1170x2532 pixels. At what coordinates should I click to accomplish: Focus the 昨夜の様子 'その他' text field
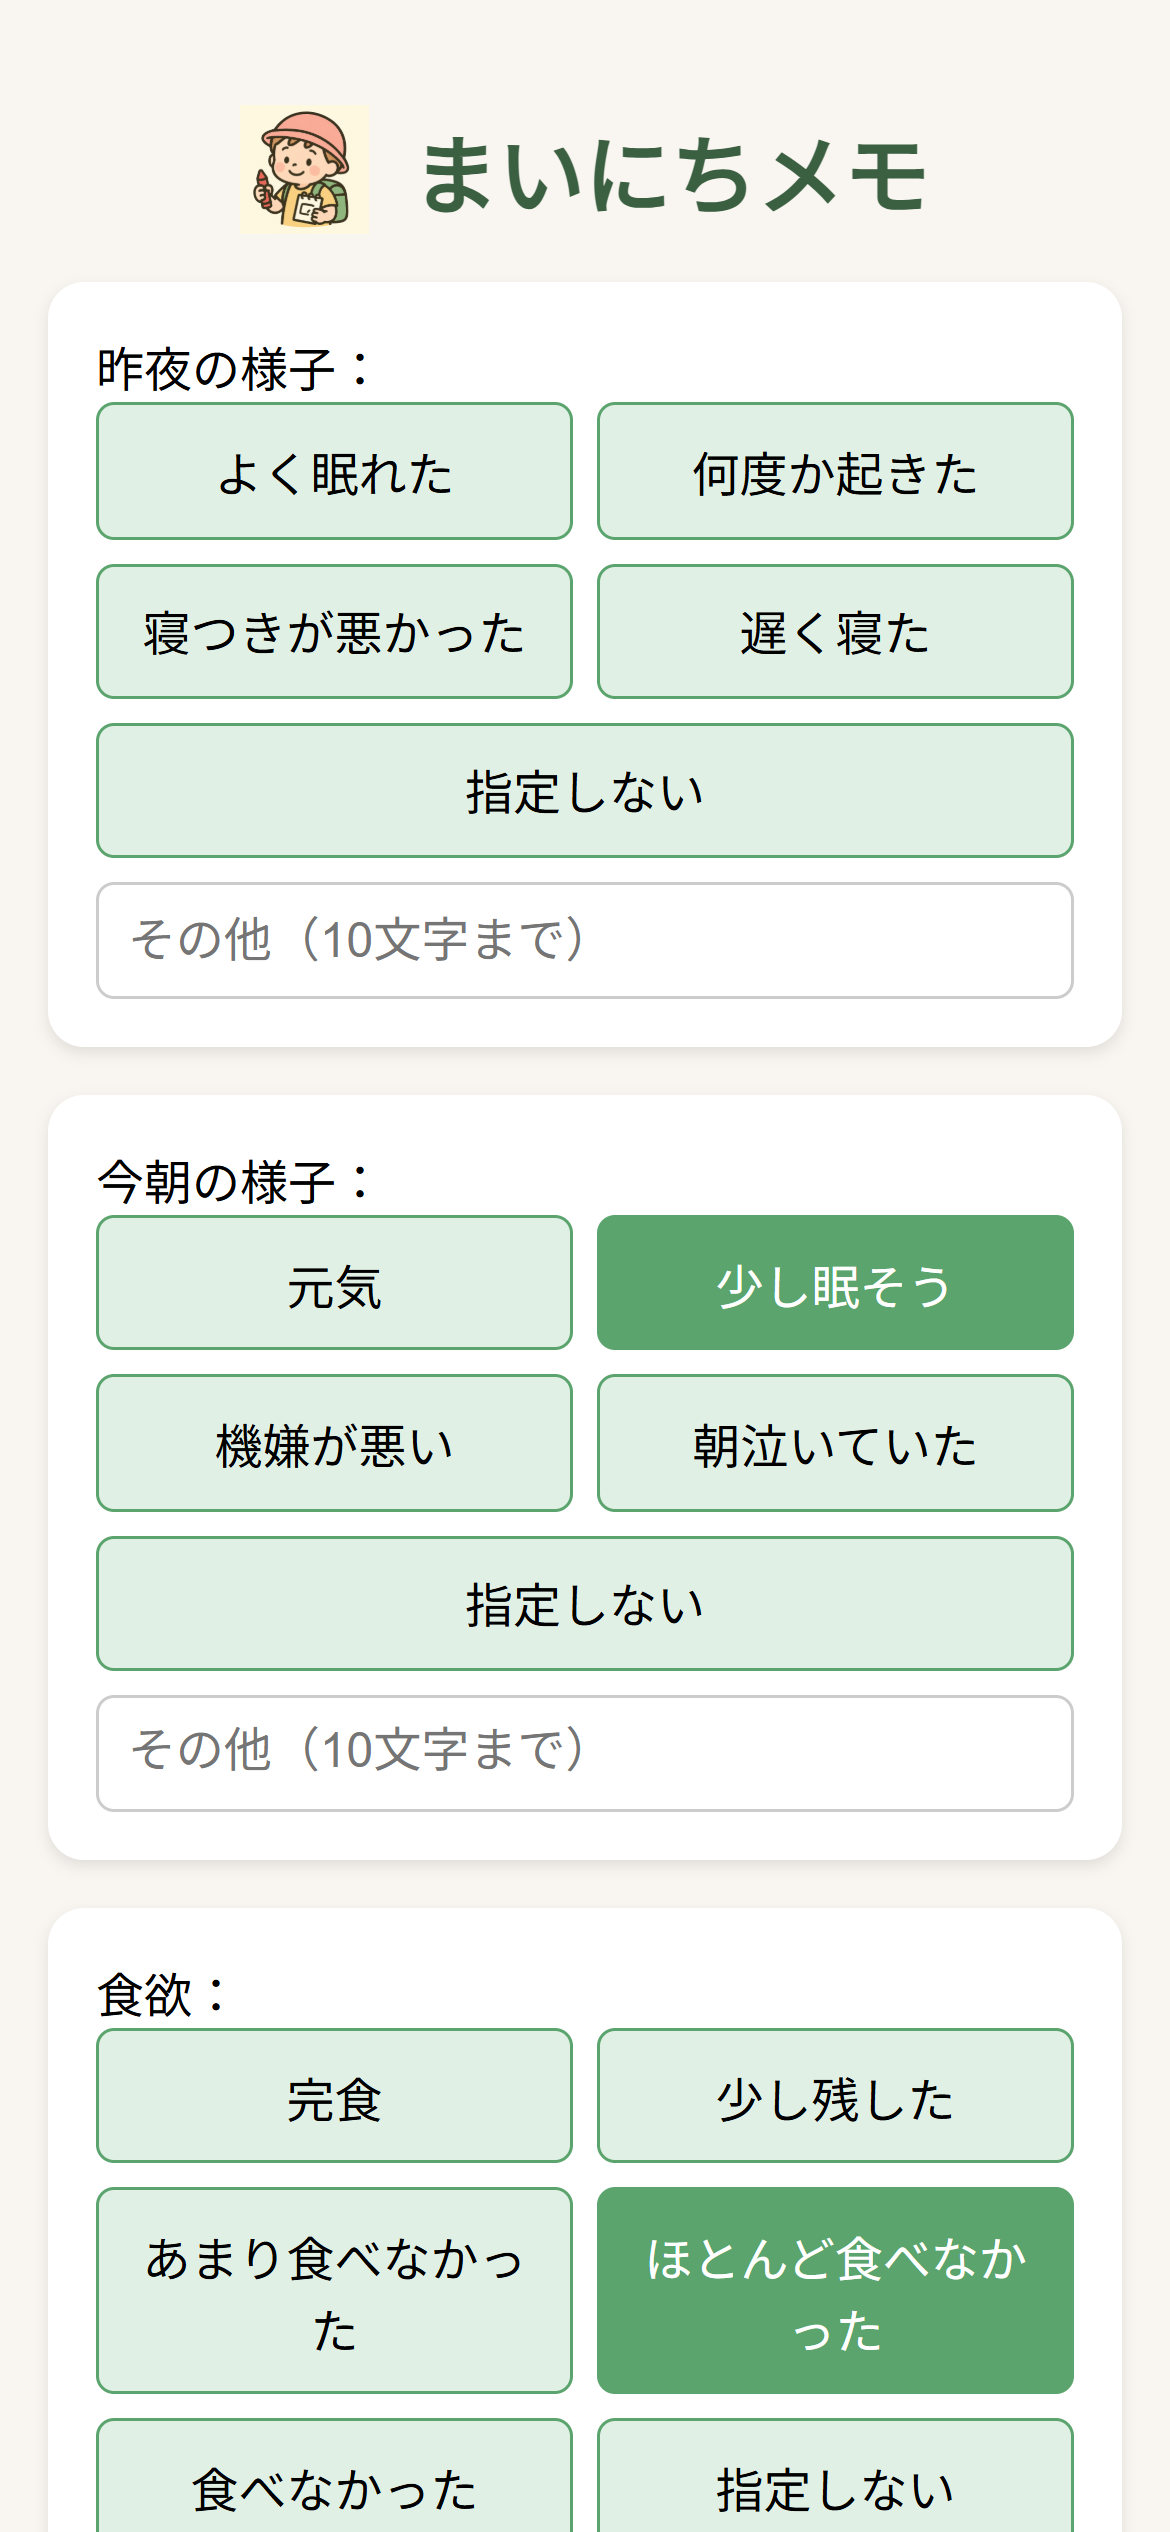tap(585, 940)
